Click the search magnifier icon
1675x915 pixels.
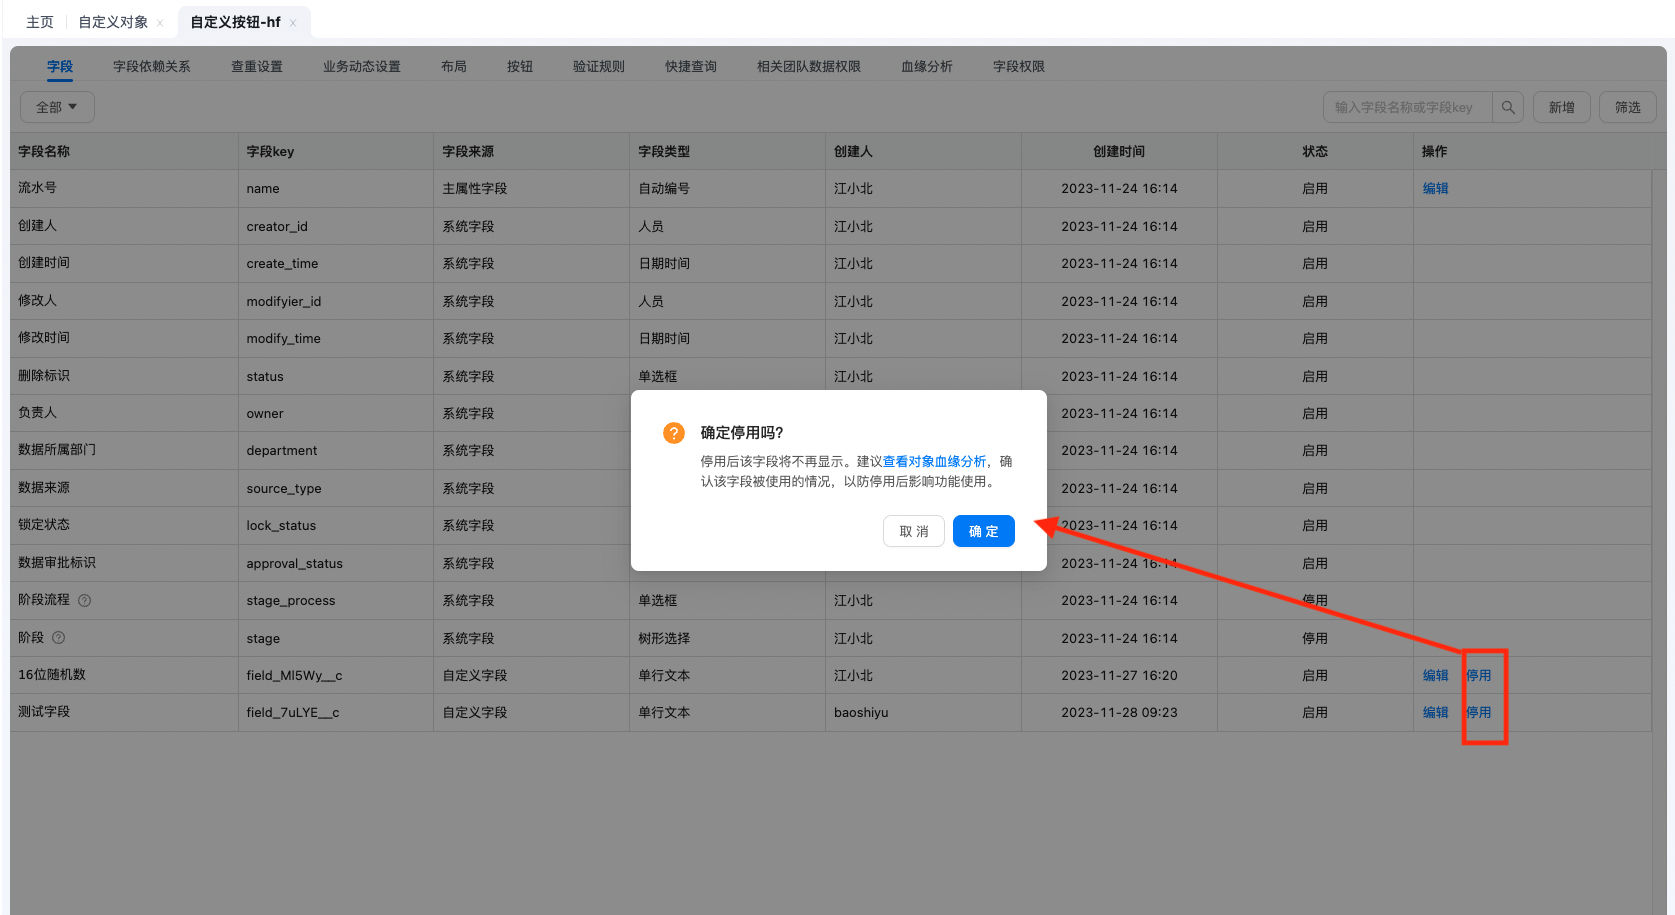(x=1508, y=107)
